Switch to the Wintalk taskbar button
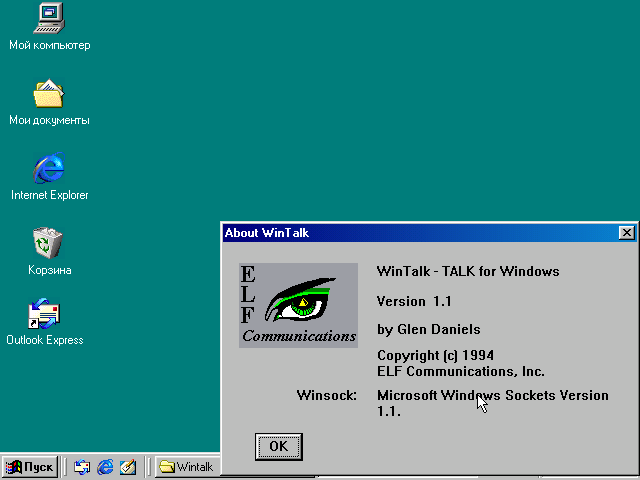Viewport: 640px width, 480px height. click(x=187, y=467)
